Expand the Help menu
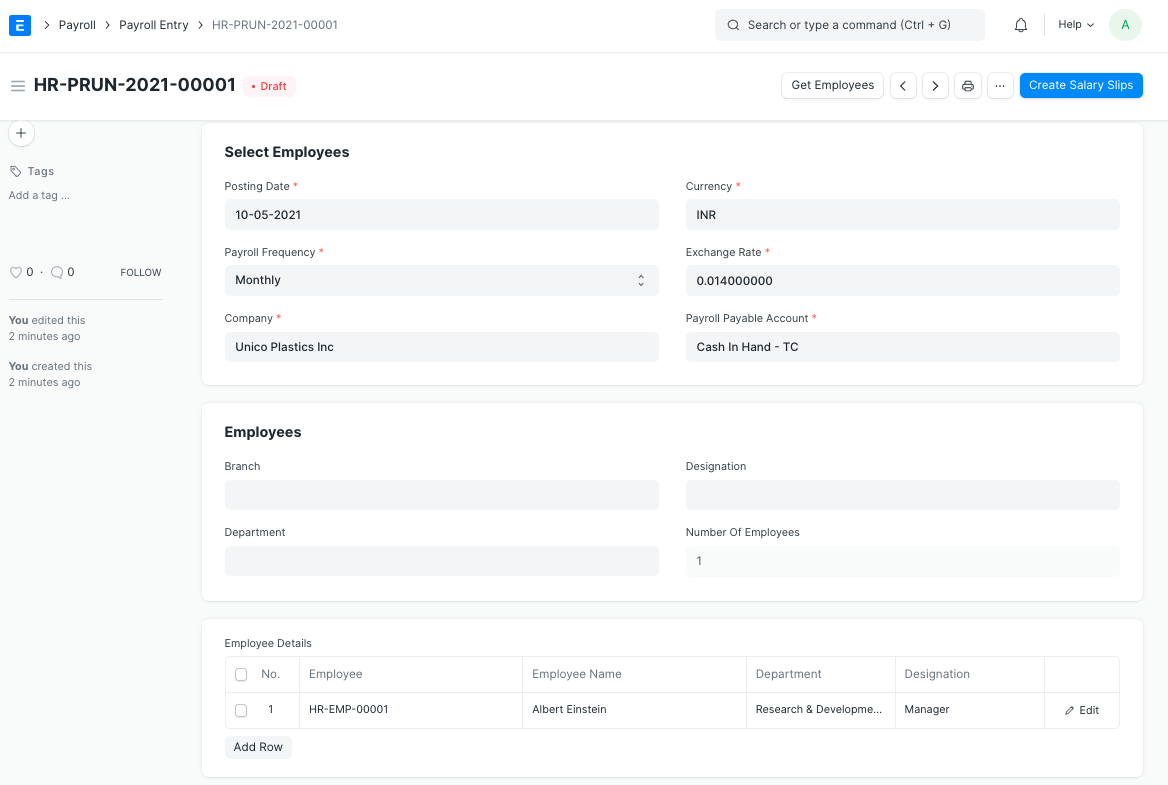Viewport: 1168px width, 785px height. [x=1074, y=24]
